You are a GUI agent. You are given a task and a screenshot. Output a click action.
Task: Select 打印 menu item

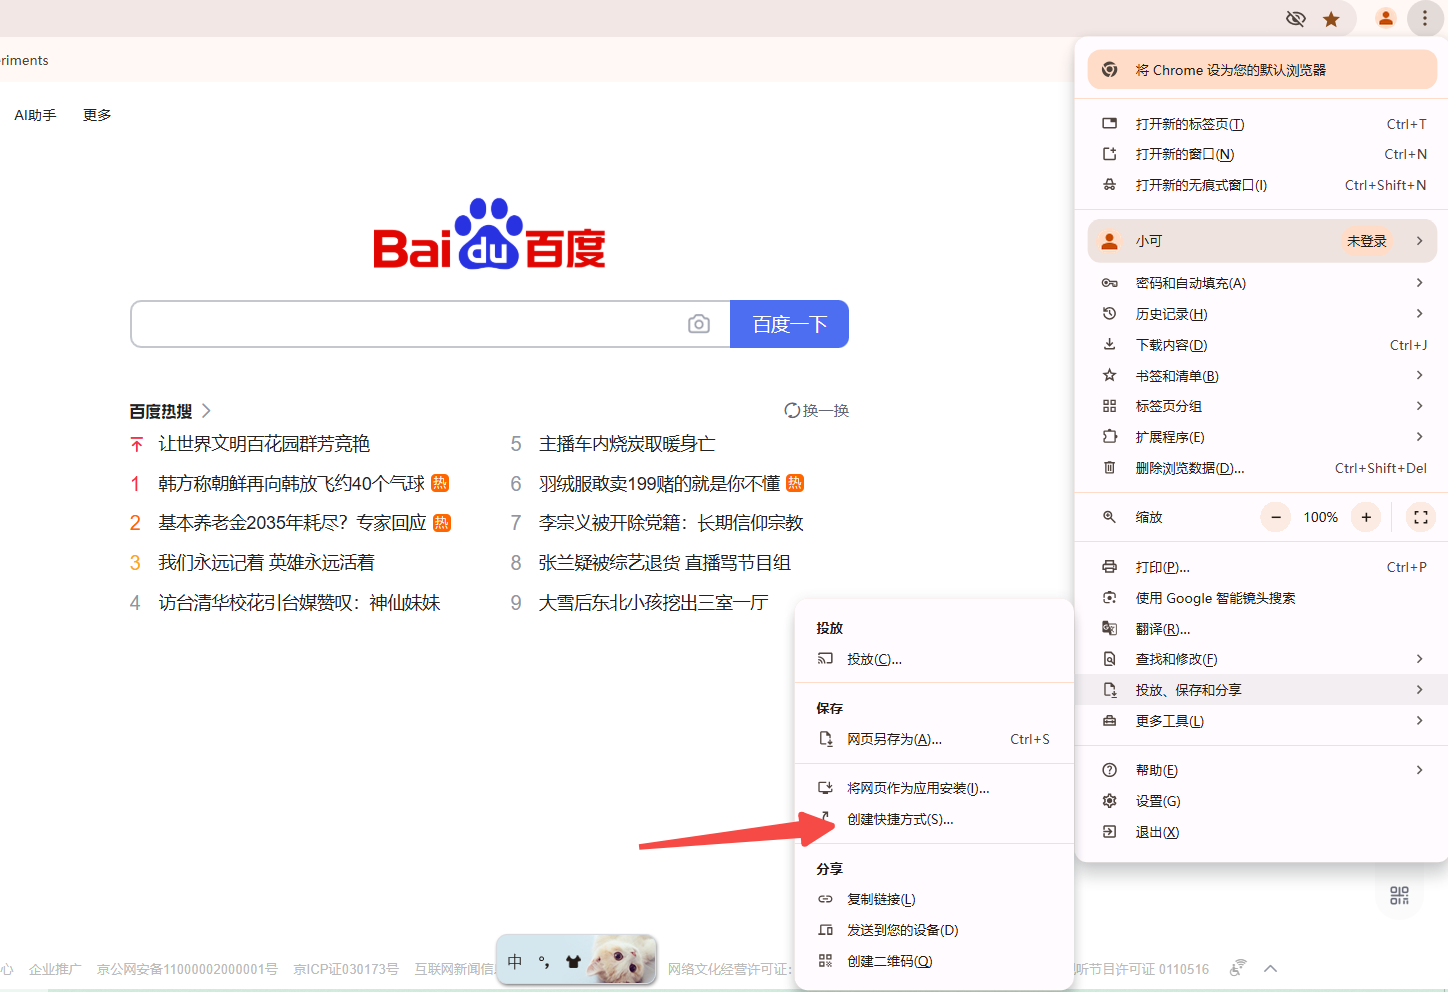tap(1262, 567)
